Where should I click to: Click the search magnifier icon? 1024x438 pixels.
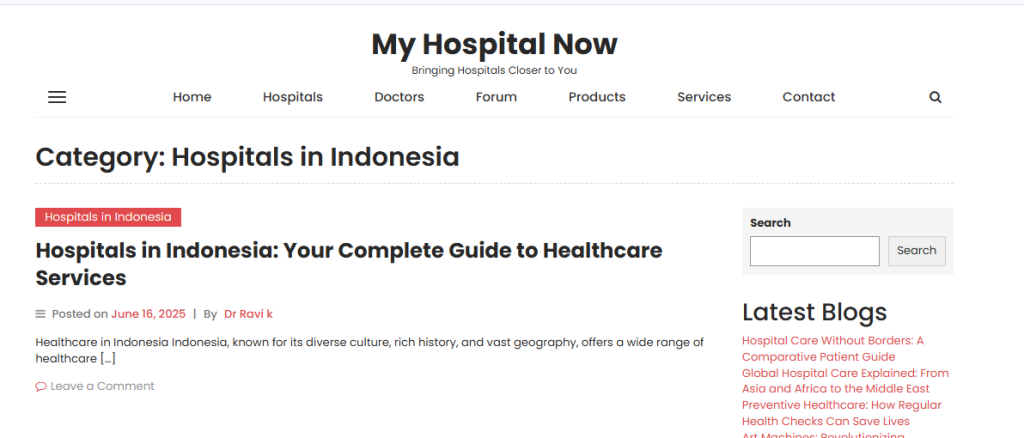click(935, 97)
